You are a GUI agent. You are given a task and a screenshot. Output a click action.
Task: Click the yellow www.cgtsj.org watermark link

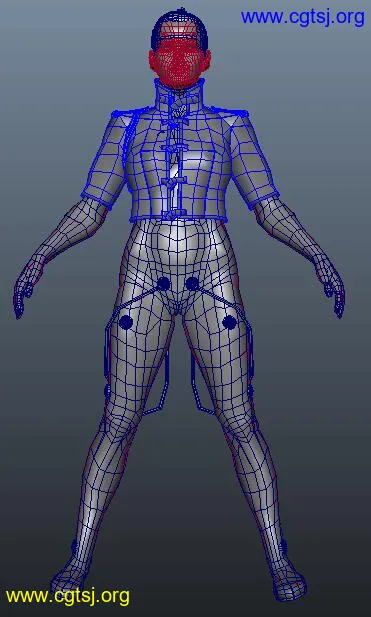tap(67, 596)
